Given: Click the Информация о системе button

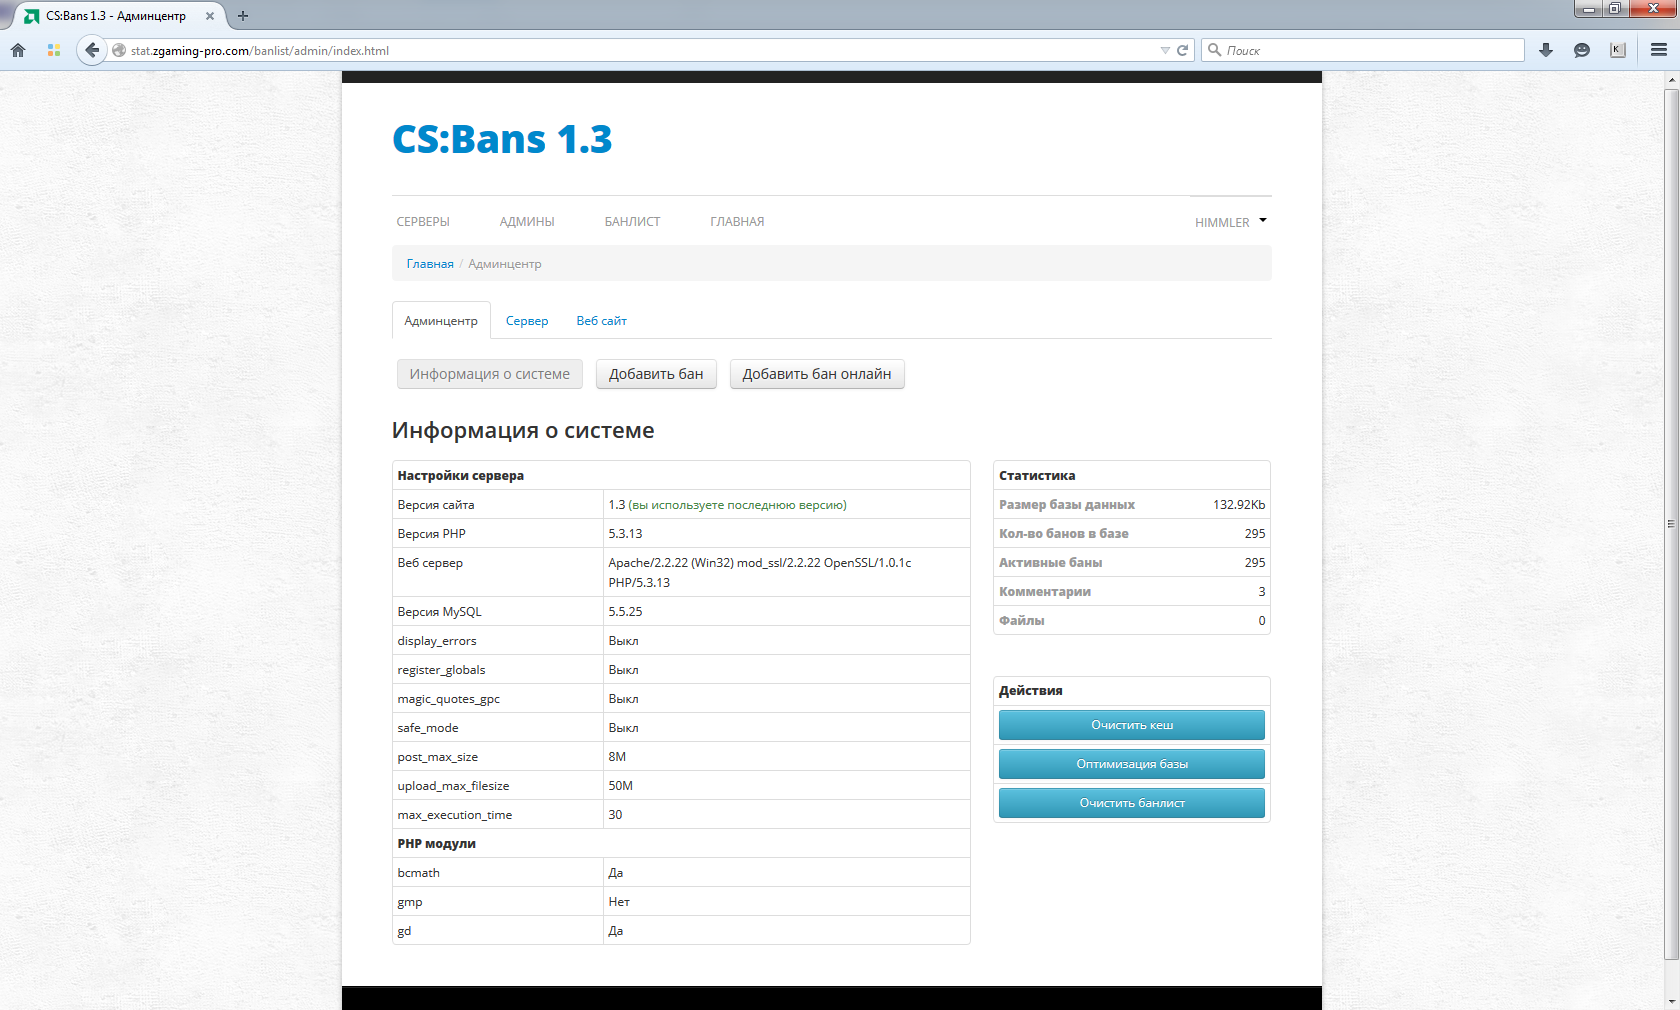Looking at the screenshot, I should click(x=489, y=374).
